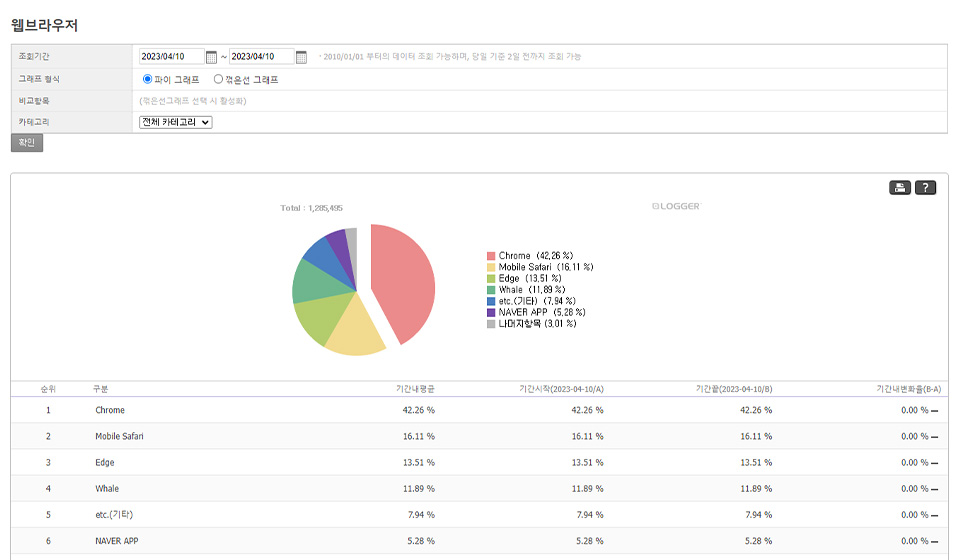Click the NAVER APP row 0.00 % change value
960x560 pixels.
pos(915,541)
